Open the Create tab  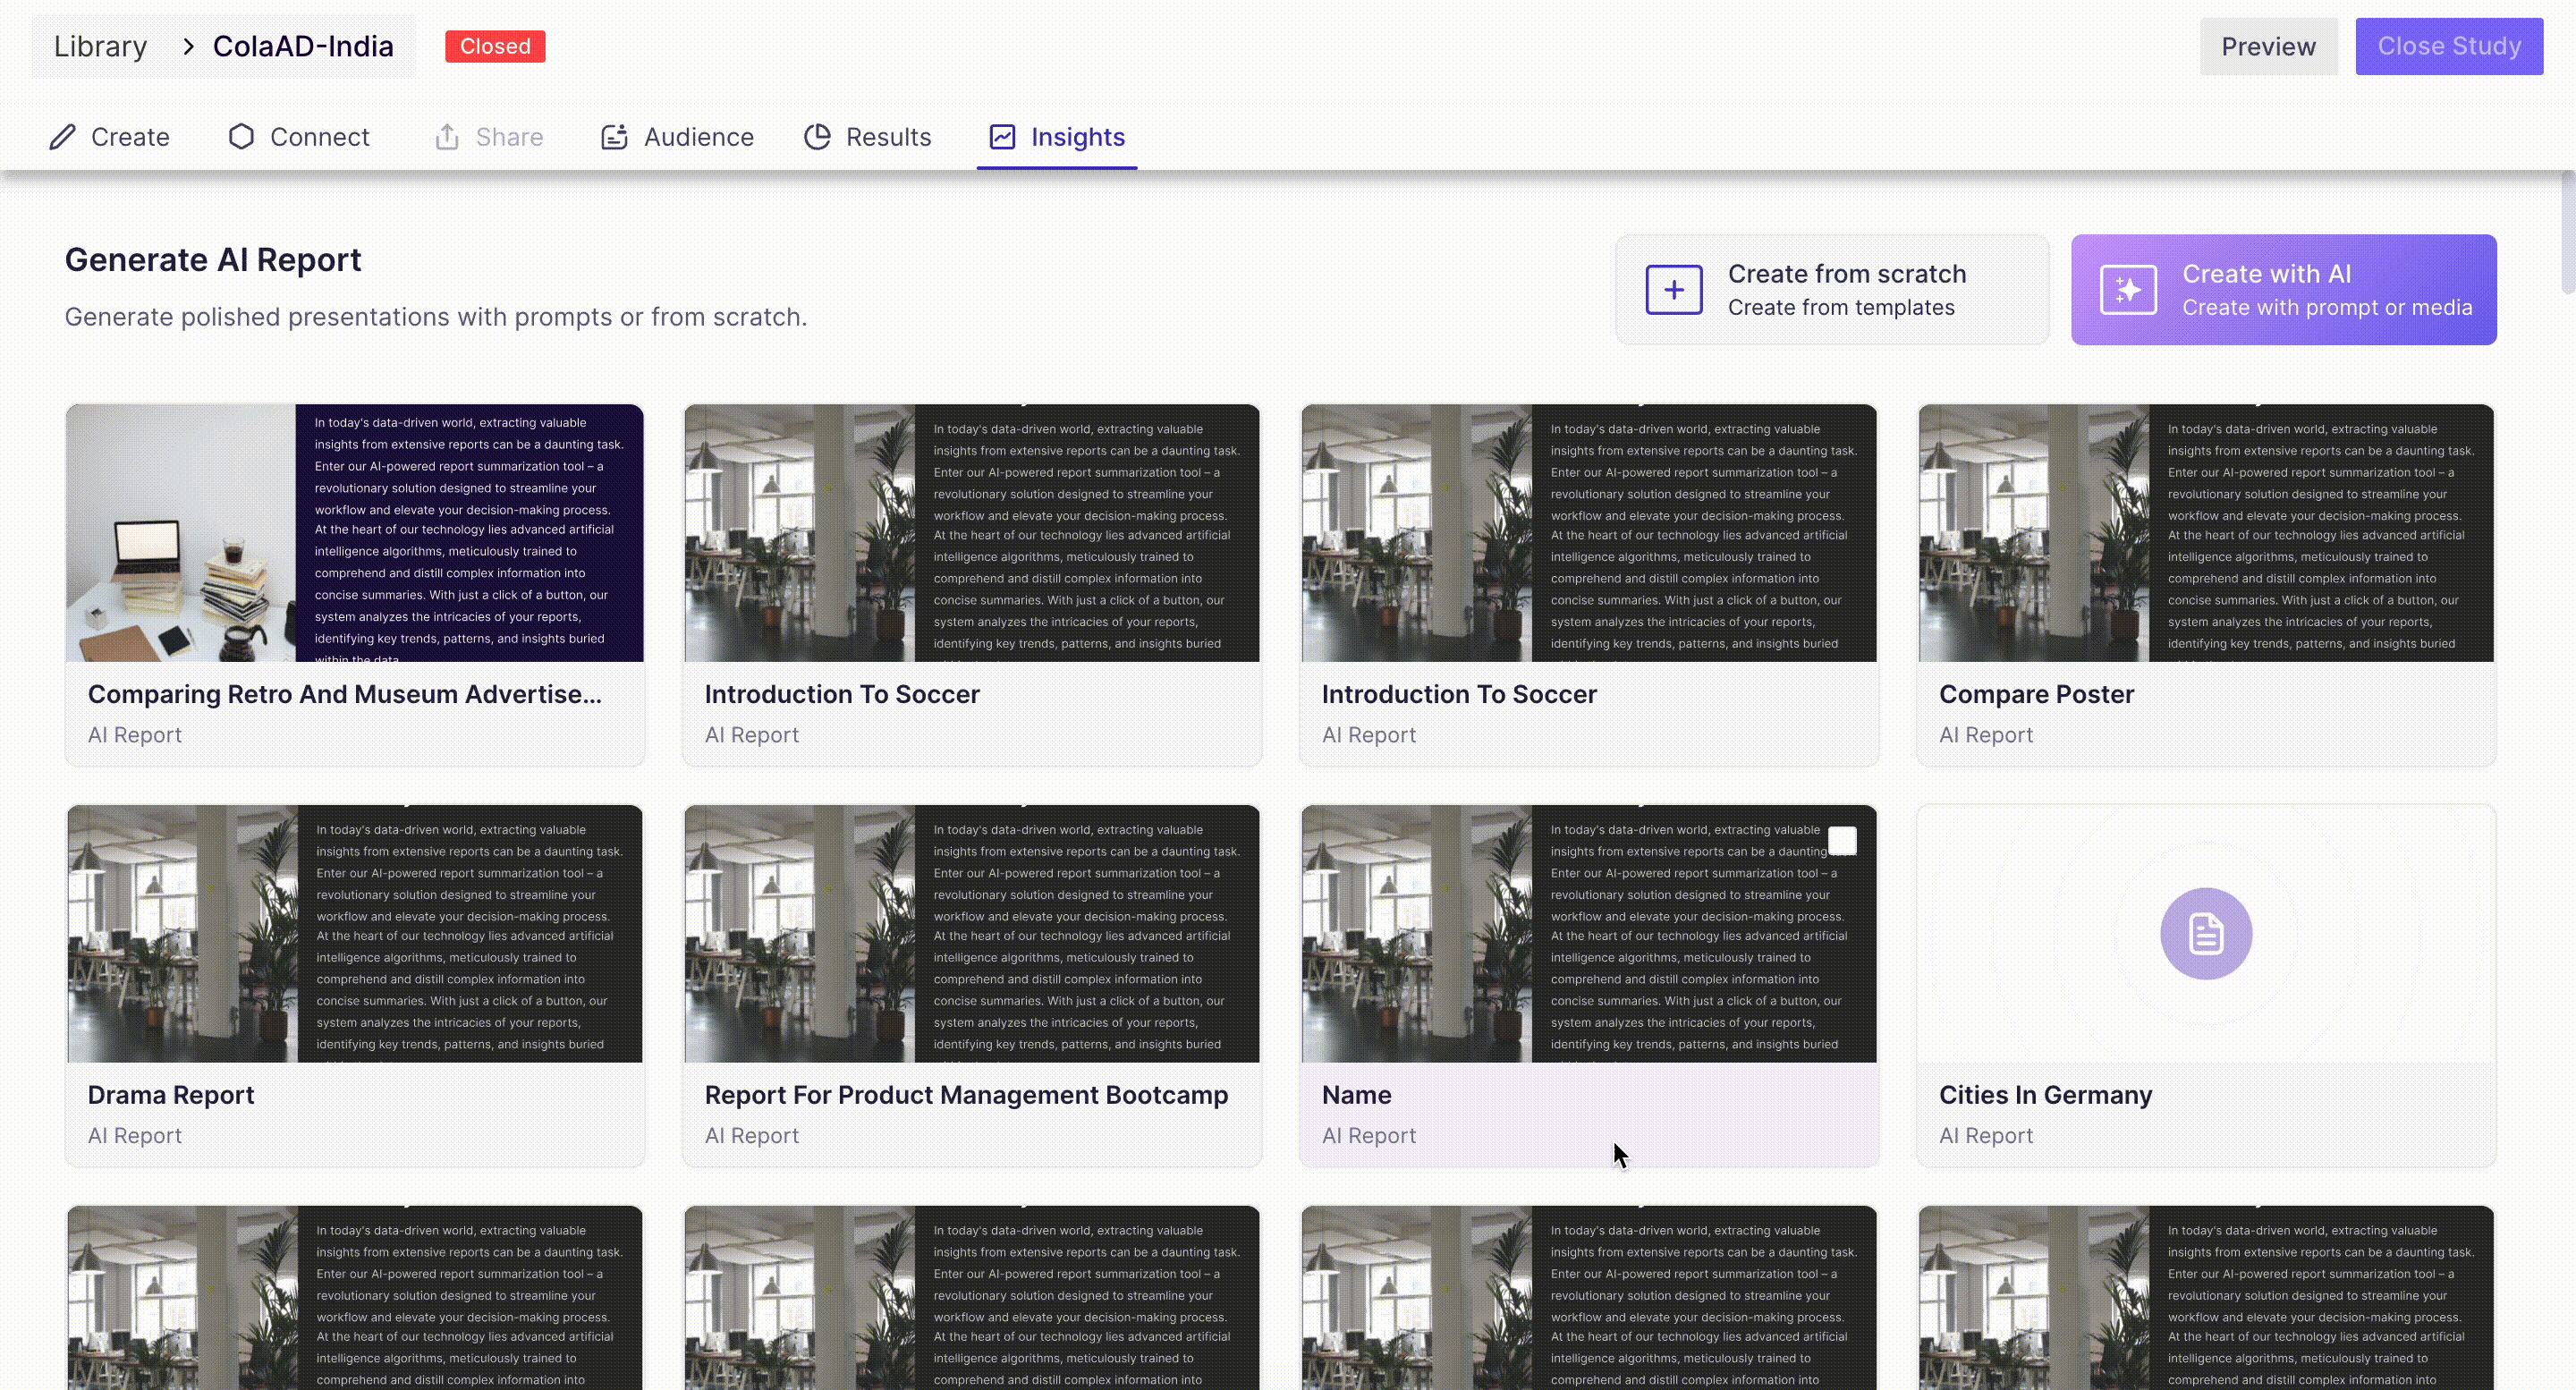pos(110,137)
